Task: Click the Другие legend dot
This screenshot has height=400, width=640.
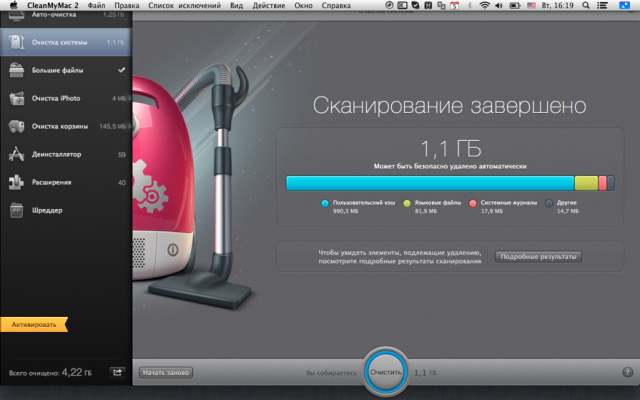Action: coord(549,203)
